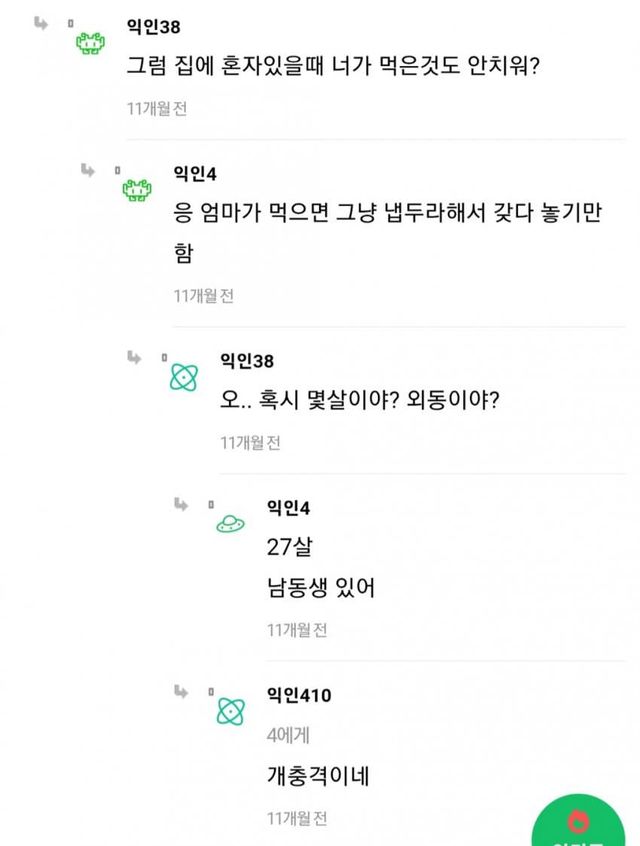Open the 익인410 username
Image resolution: width=640 pixels, height=846 pixels.
pos(299,695)
